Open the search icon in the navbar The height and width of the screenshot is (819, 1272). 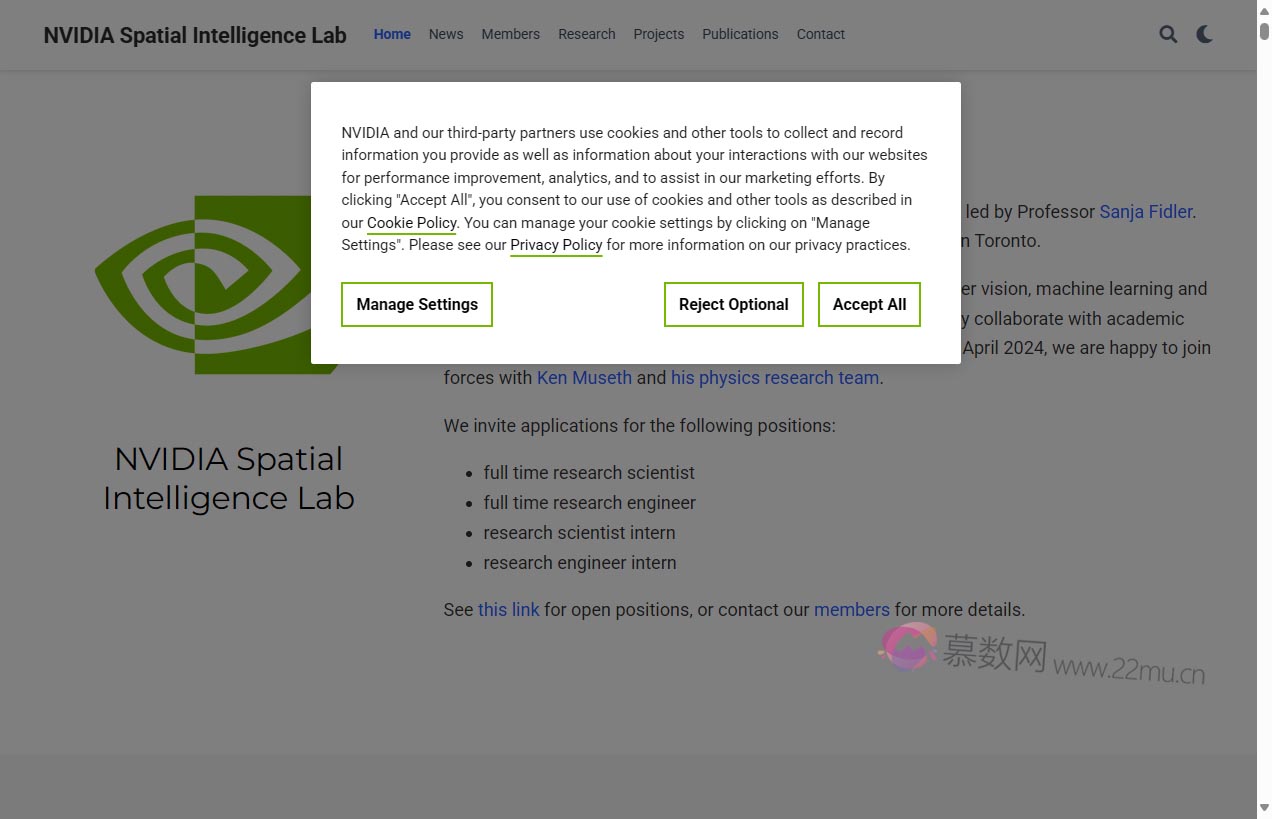(1168, 34)
